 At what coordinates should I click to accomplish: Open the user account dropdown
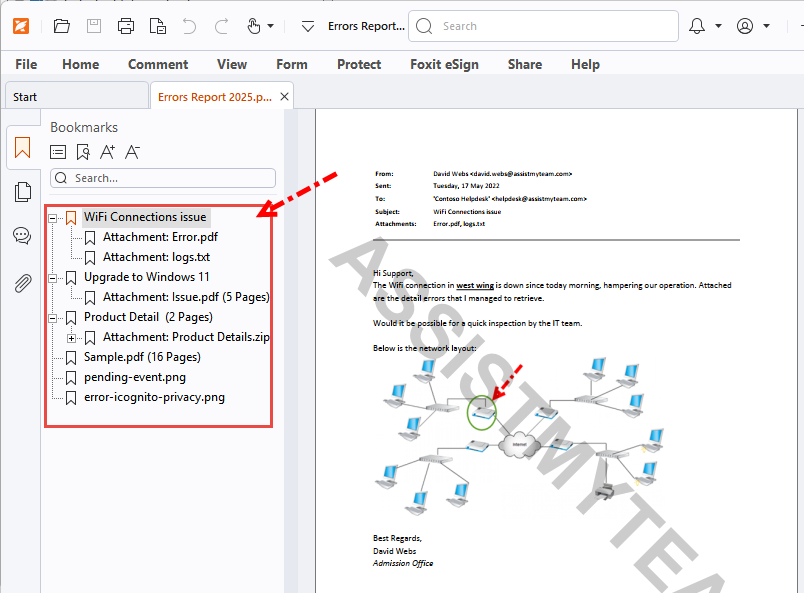(x=766, y=26)
